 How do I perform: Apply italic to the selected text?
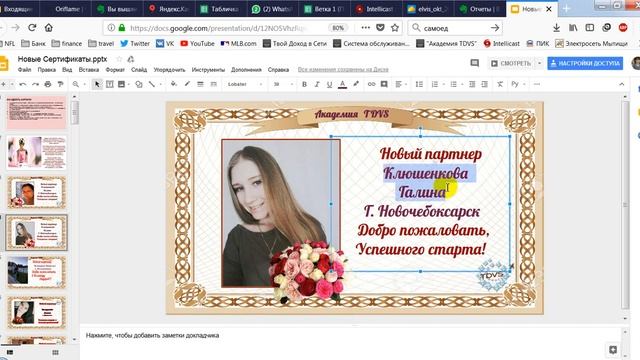(x=317, y=84)
